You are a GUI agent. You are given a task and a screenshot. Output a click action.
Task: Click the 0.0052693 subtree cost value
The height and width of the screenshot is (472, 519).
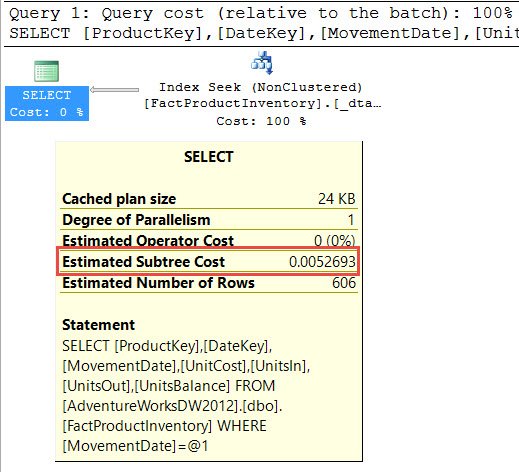pyautogui.click(x=322, y=262)
